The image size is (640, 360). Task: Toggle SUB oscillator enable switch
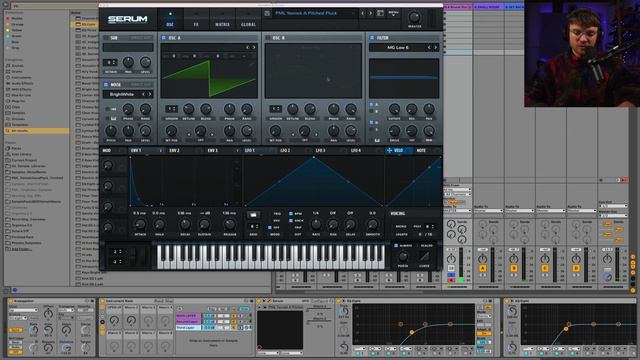(x=106, y=38)
